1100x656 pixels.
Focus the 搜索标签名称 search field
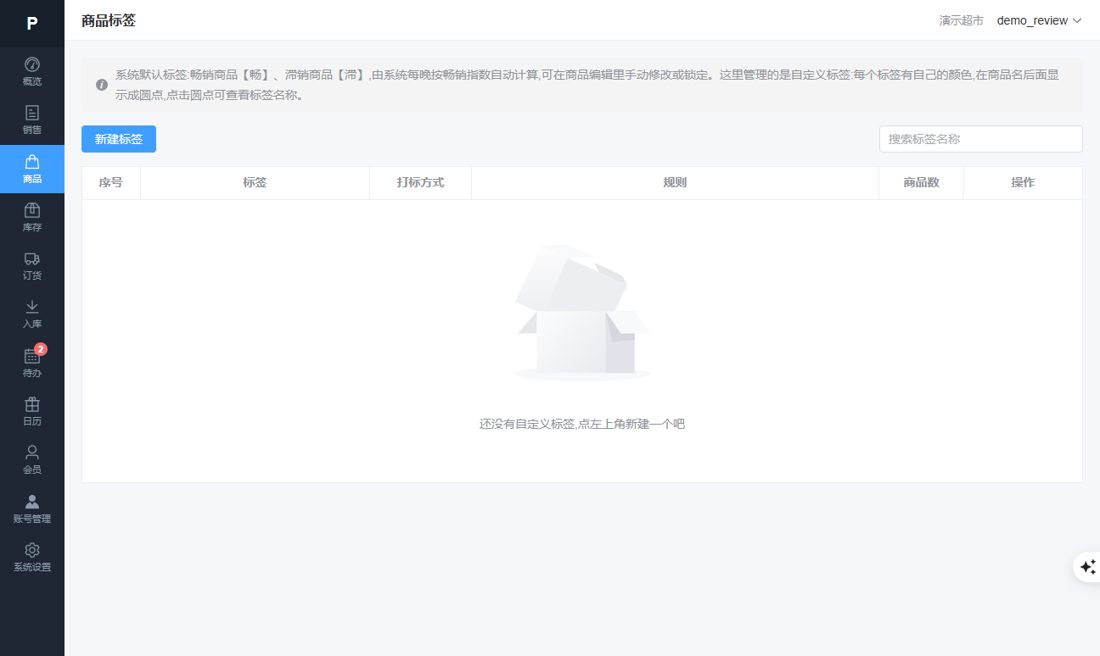981,139
